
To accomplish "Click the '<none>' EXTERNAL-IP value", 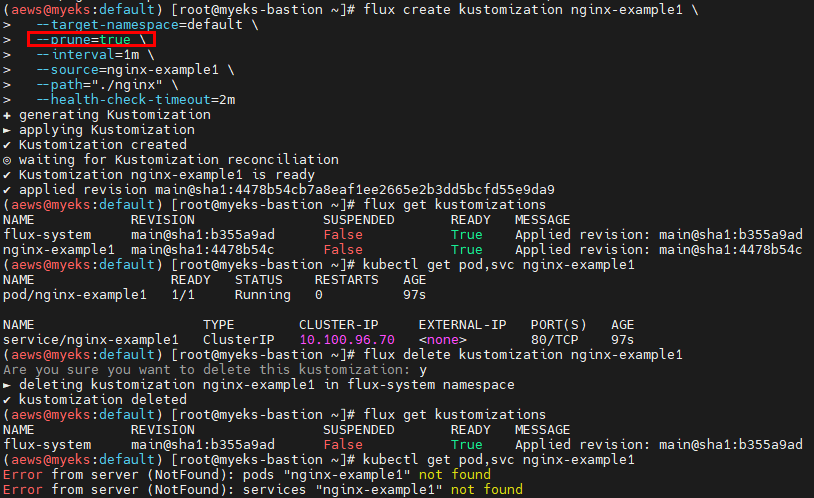I will click(x=442, y=340).
